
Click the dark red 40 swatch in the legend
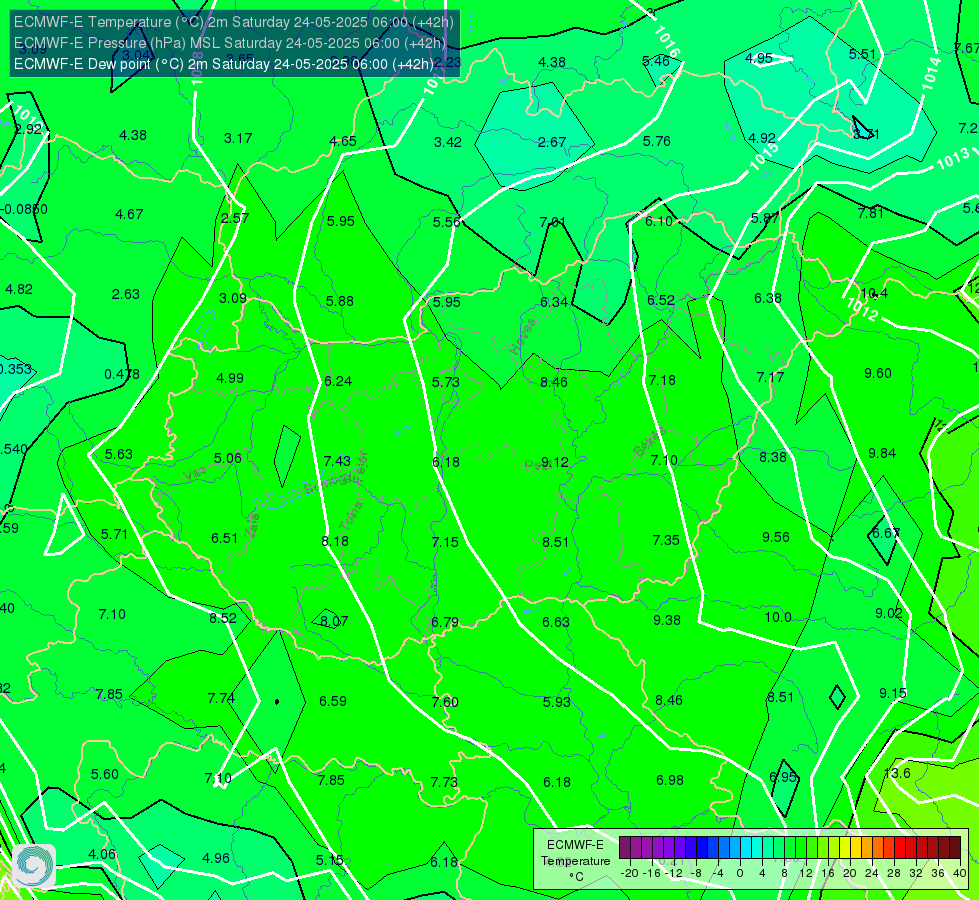point(955,848)
